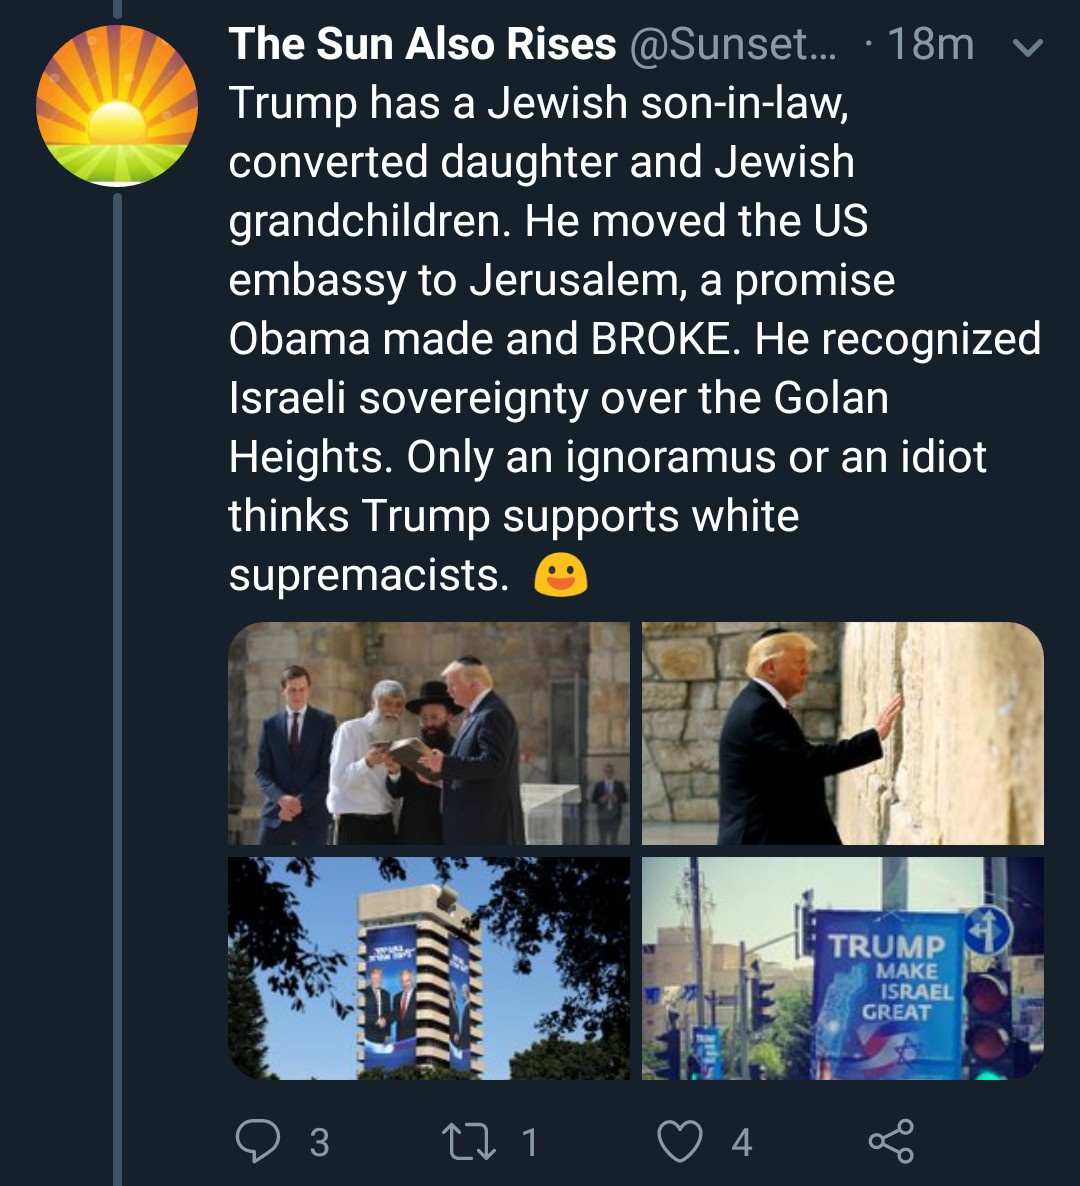This screenshot has width=1080, height=1186.
Task: Open the 18m timestamp permalink
Action: click(930, 44)
